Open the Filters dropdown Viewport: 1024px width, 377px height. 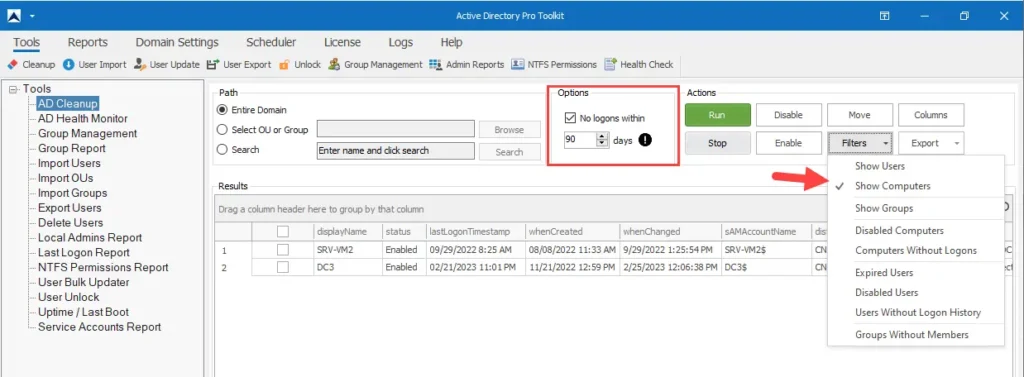(860, 143)
